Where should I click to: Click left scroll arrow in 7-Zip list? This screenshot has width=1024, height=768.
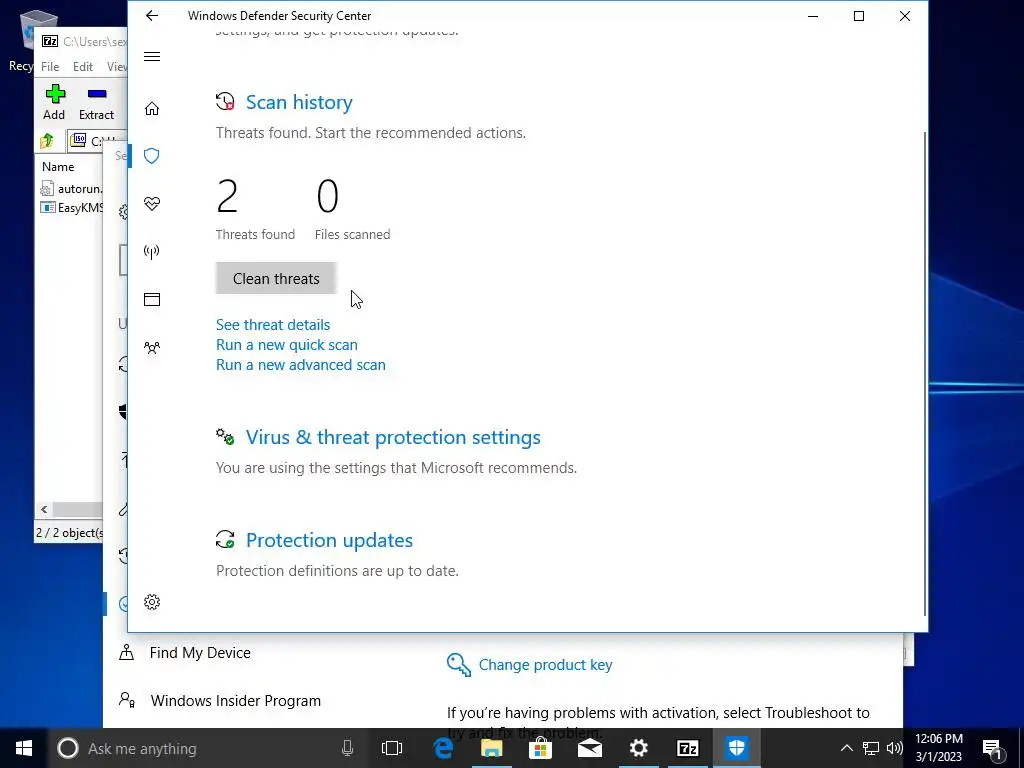pyautogui.click(x=44, y=509)
